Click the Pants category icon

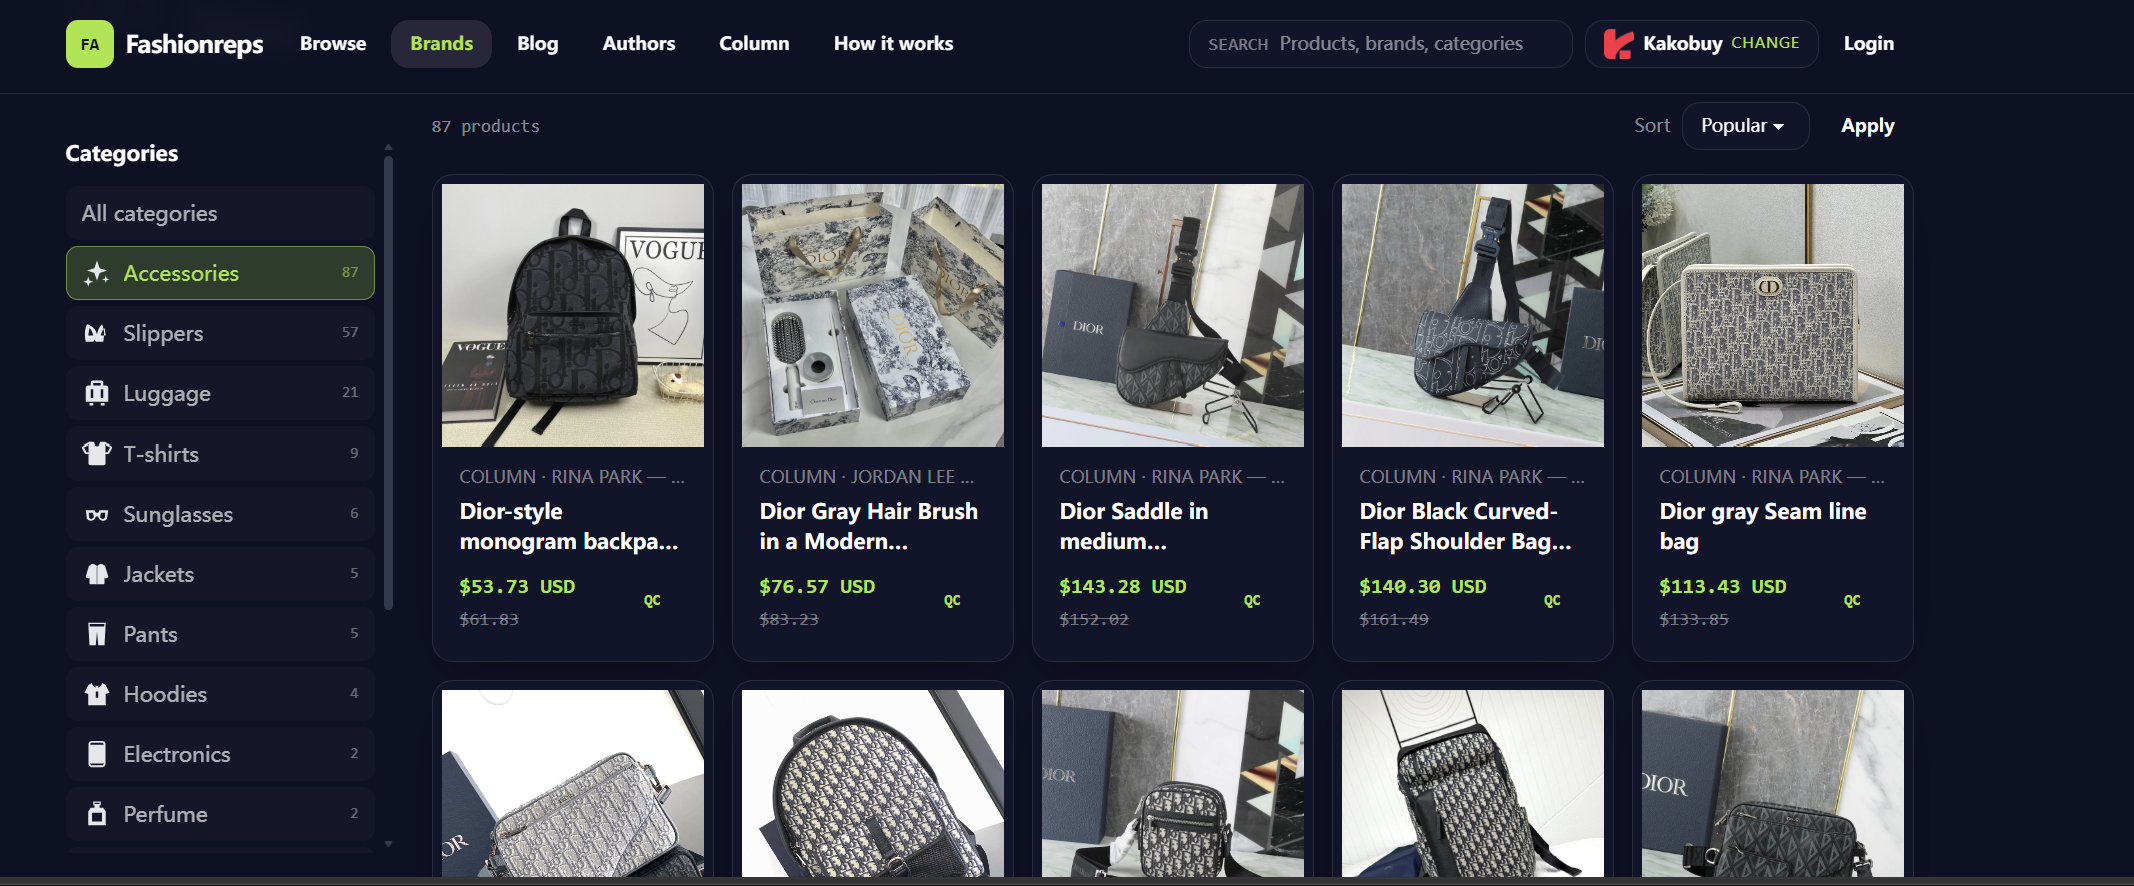(96, 634)
